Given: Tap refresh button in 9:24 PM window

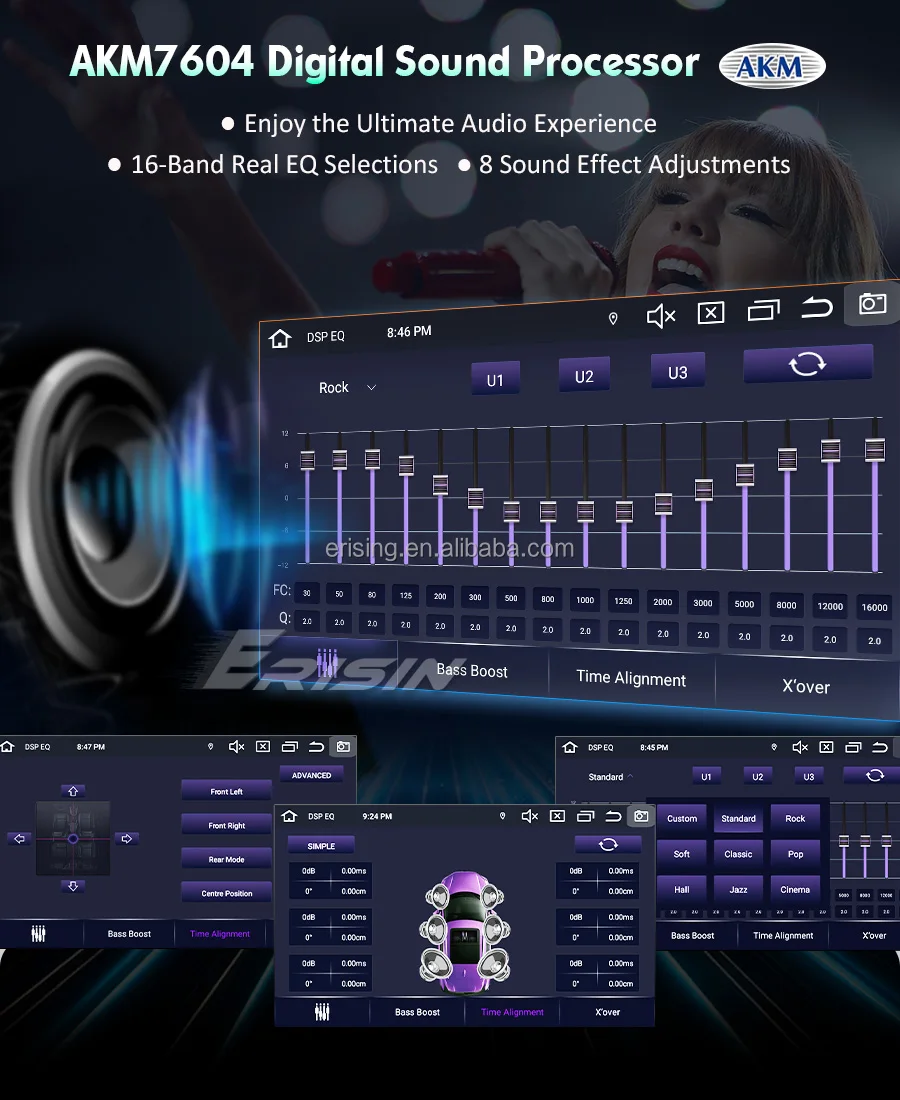Looking at the screenshot, I should (608, 844).
